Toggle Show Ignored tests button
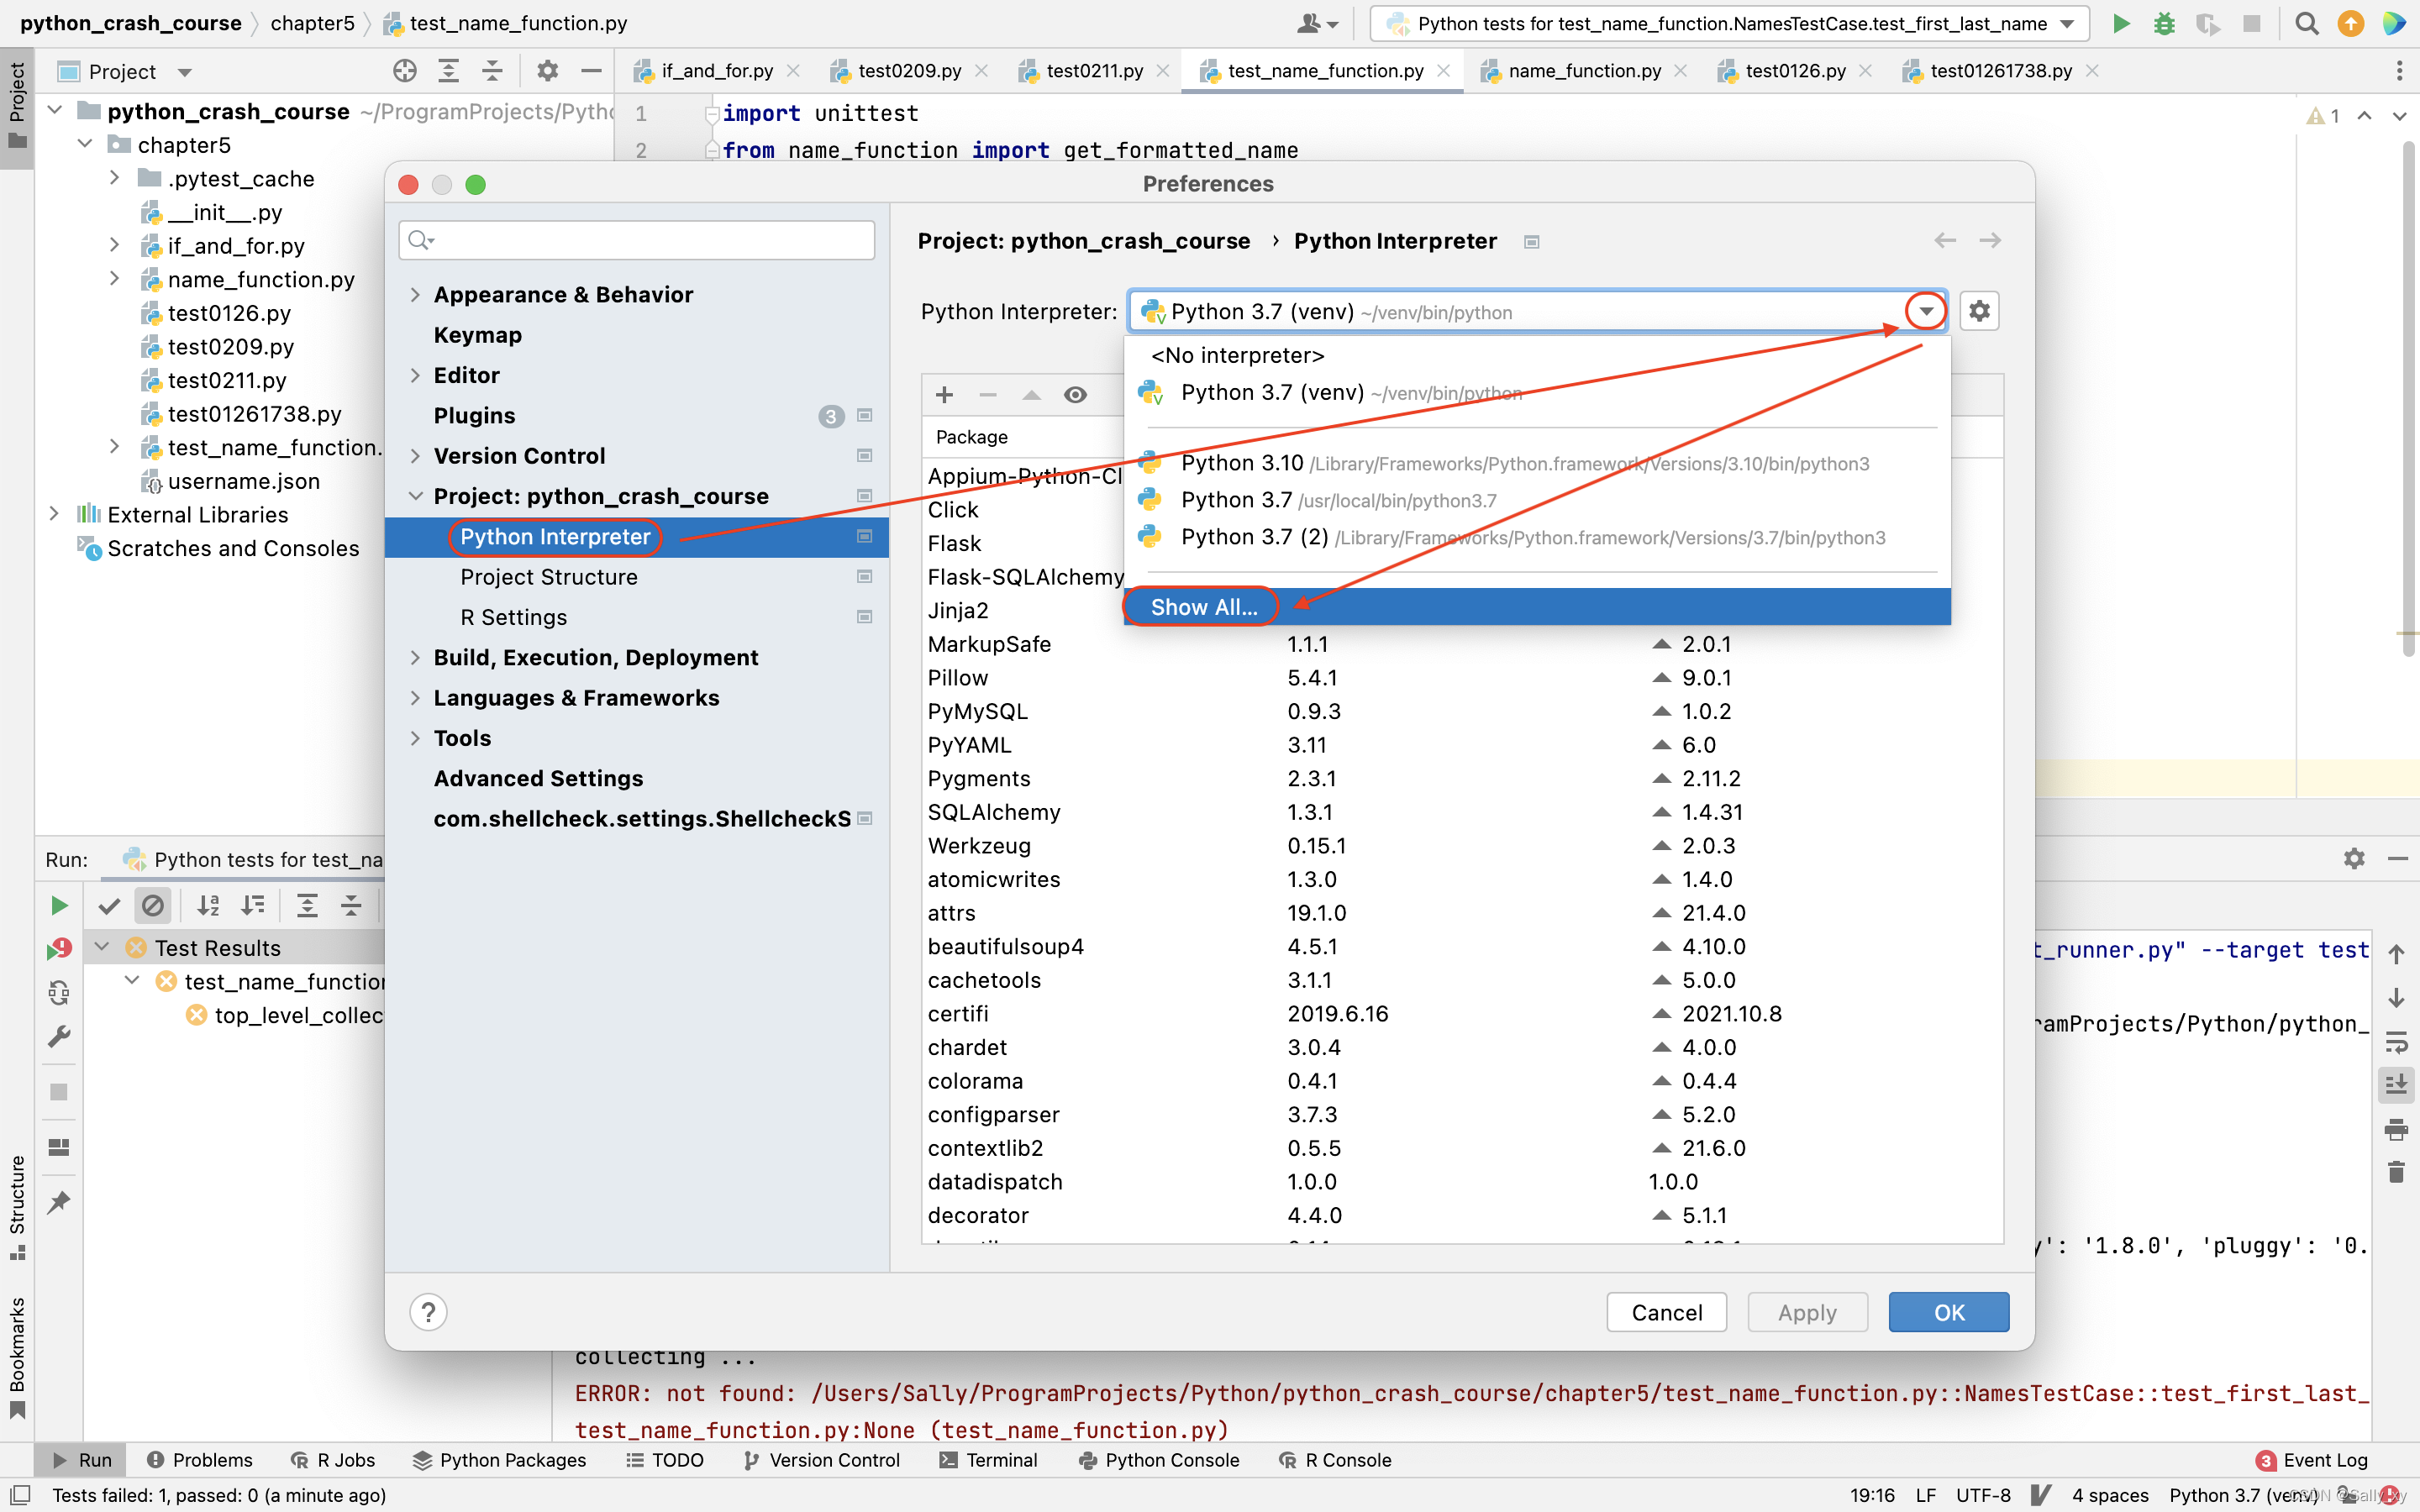This screenshot has height=1512, width=2420. pos(153,905)
